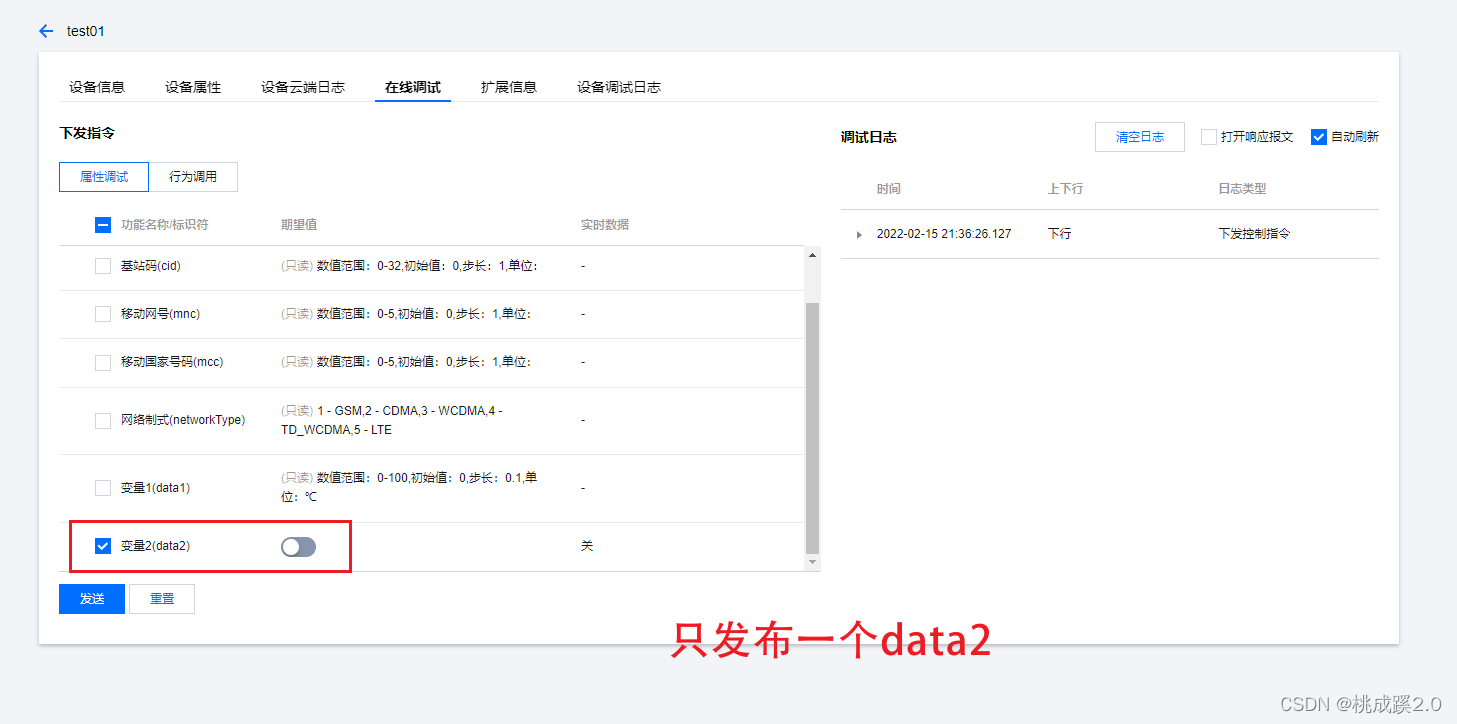Uncheck the 变量2(data2) row checkbox
Screen dimensions: 1457x724
[102, 546]
